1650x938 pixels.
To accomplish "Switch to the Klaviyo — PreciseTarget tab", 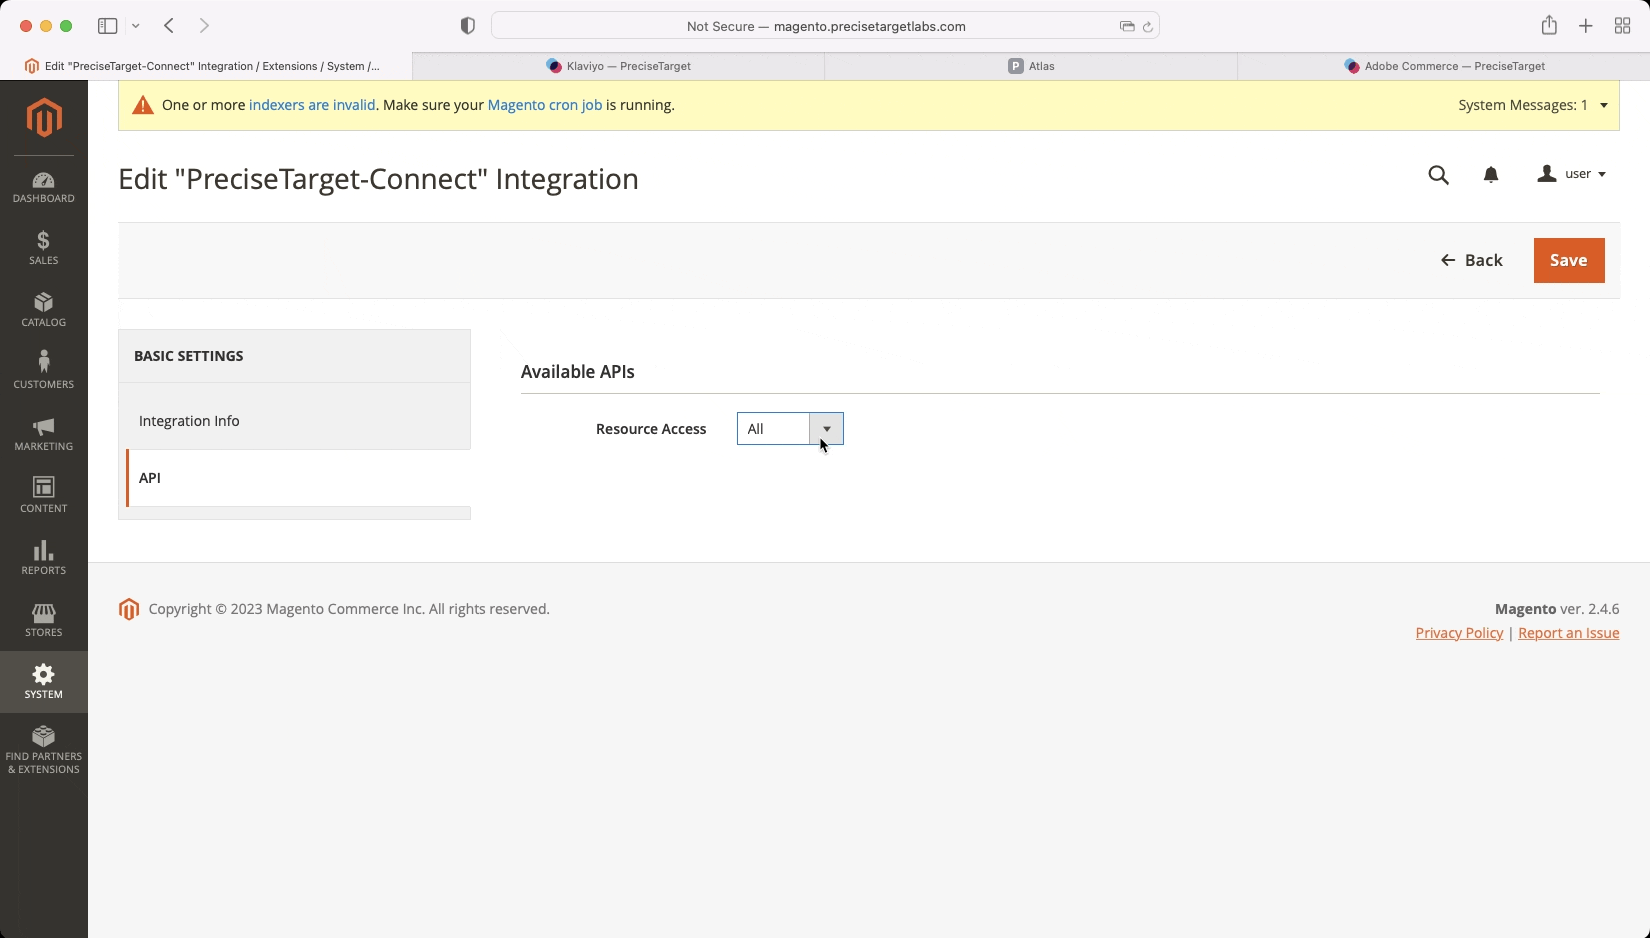I will click(x=619, y=66).
